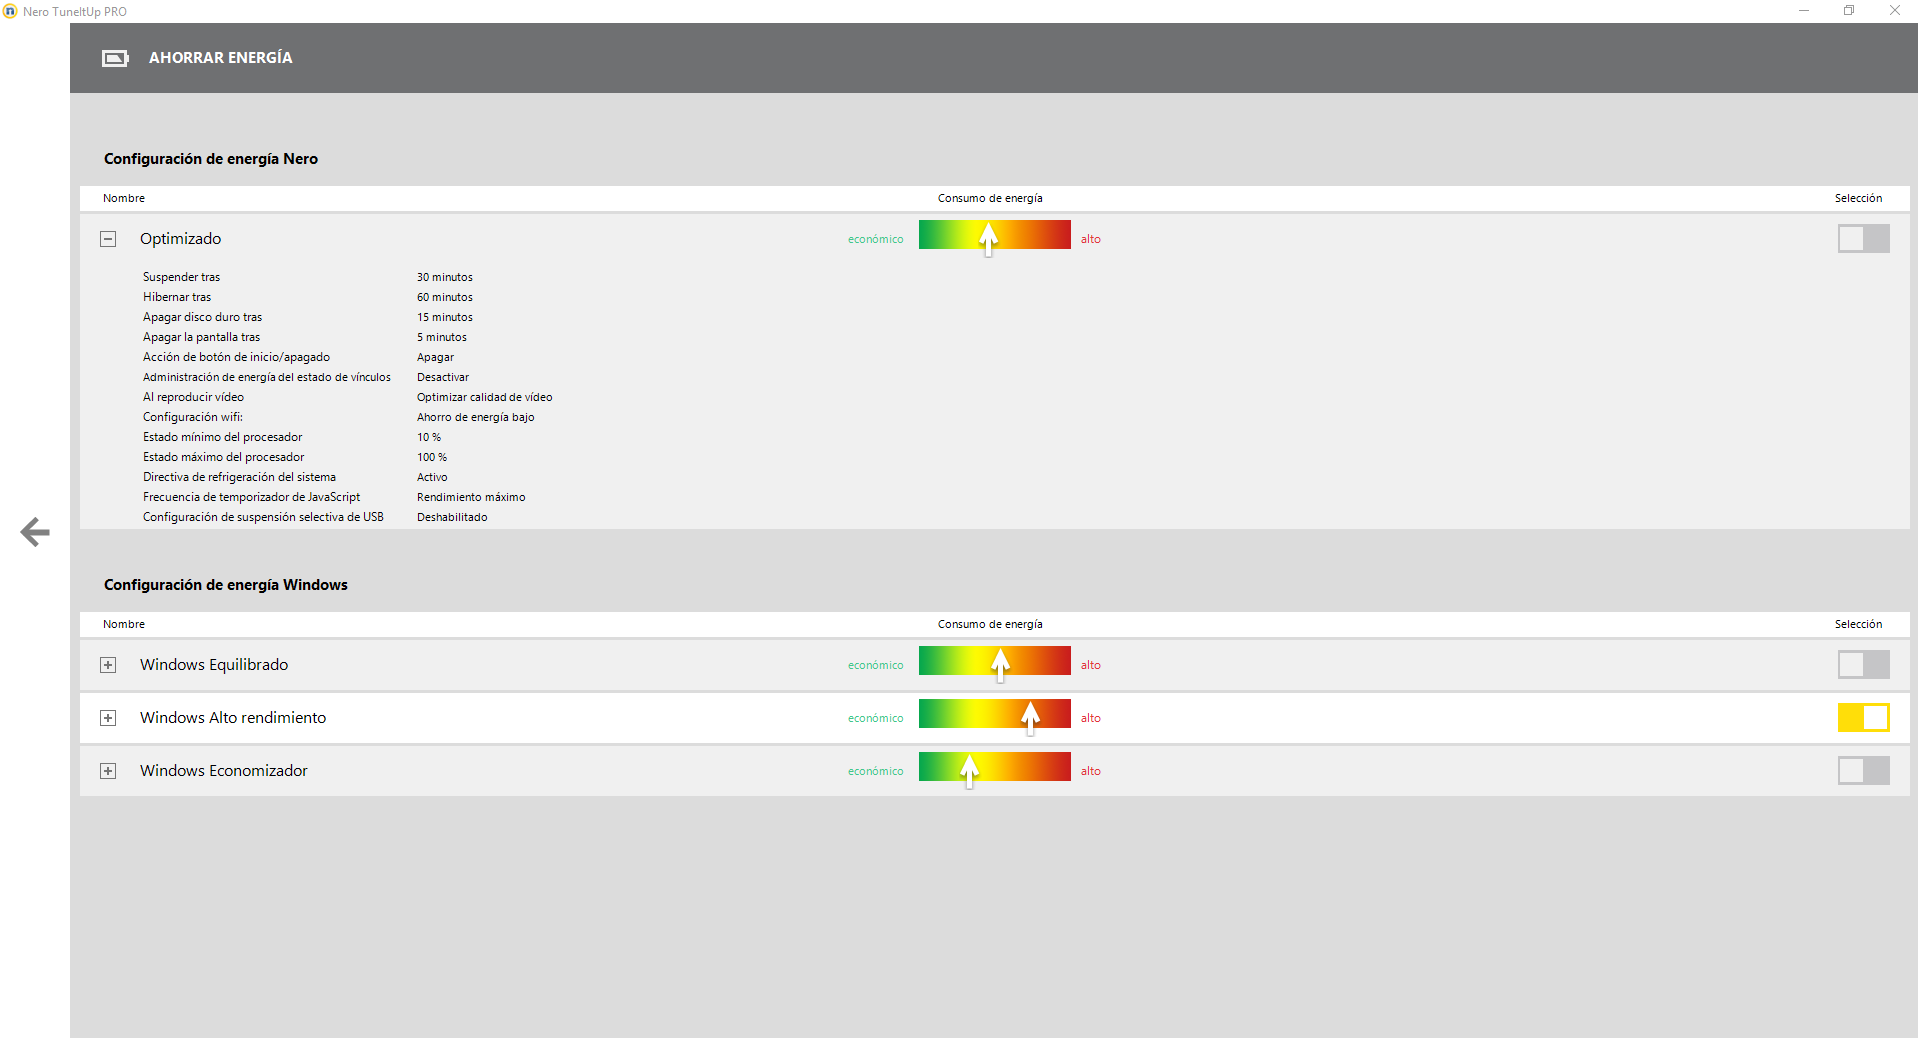The width and height of the screenshot is (1918, 1038).
Task: Click the 60 minutos value
Action: coord(445,297)
